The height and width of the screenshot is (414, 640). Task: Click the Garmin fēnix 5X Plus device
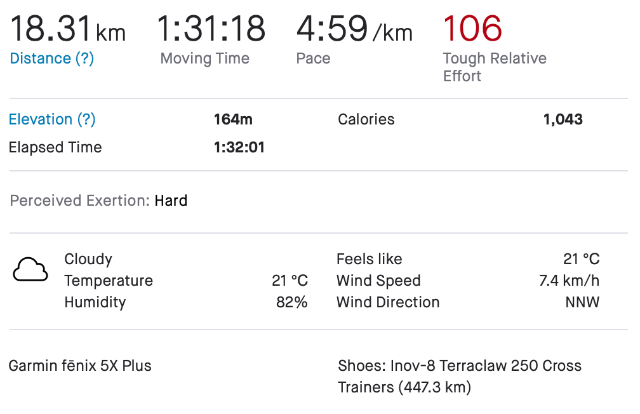click(80, 365)
